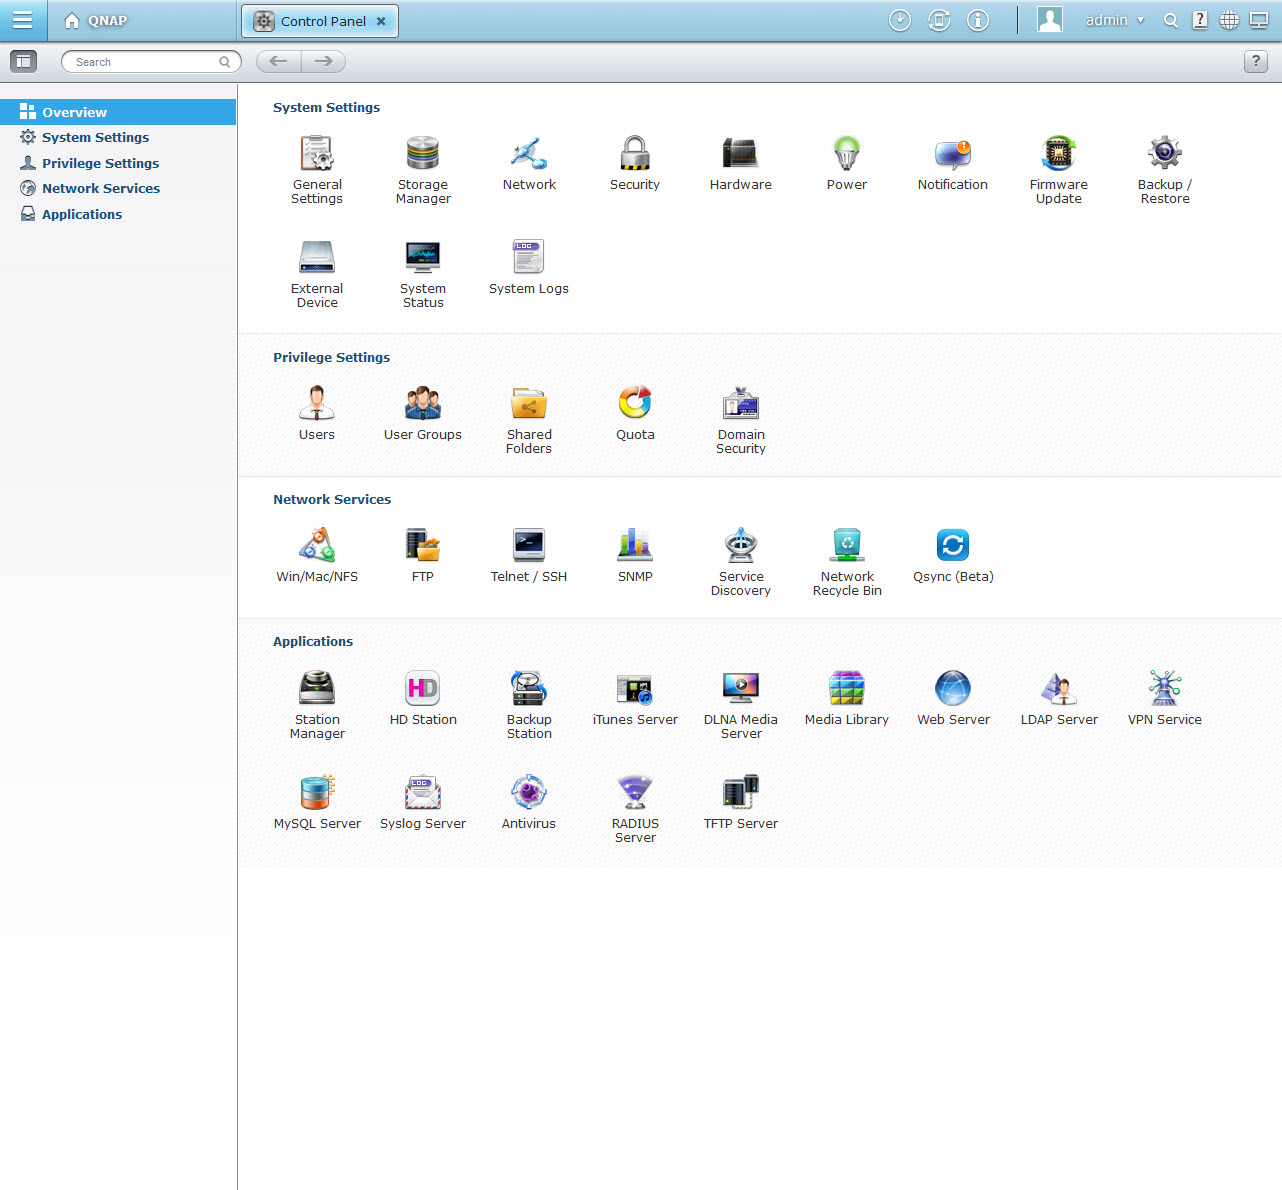Open Storage Manager icon
The height and width of the screenshot is (1190, 1282).
(x=422, y=154)
